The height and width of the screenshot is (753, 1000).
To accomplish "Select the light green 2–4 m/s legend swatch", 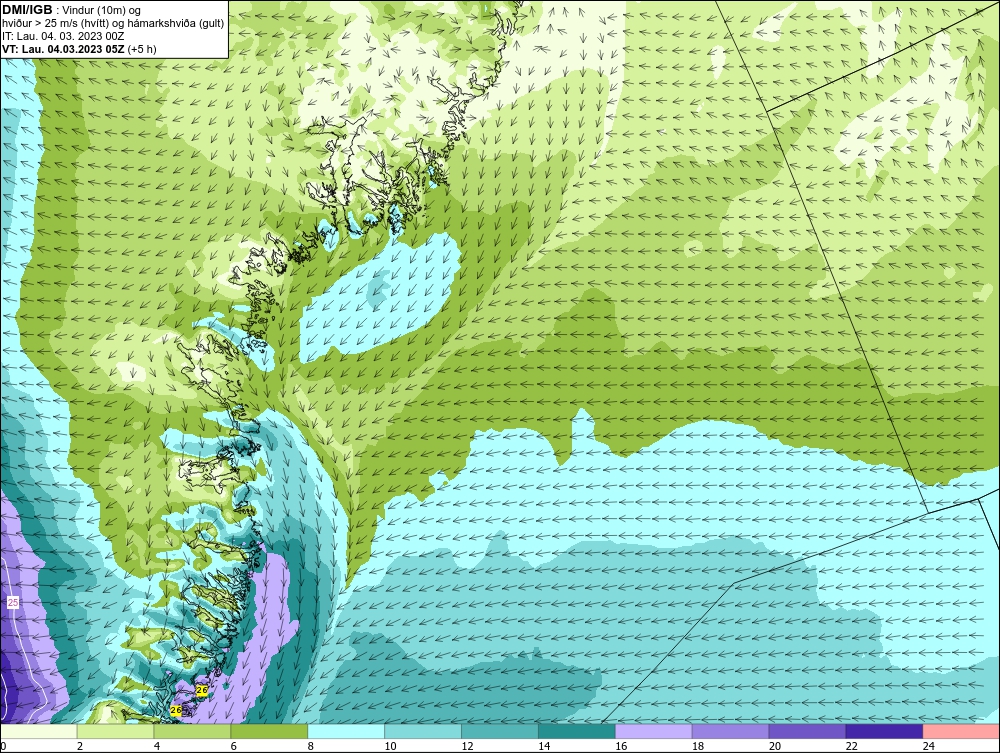I will tap(115, 731).
